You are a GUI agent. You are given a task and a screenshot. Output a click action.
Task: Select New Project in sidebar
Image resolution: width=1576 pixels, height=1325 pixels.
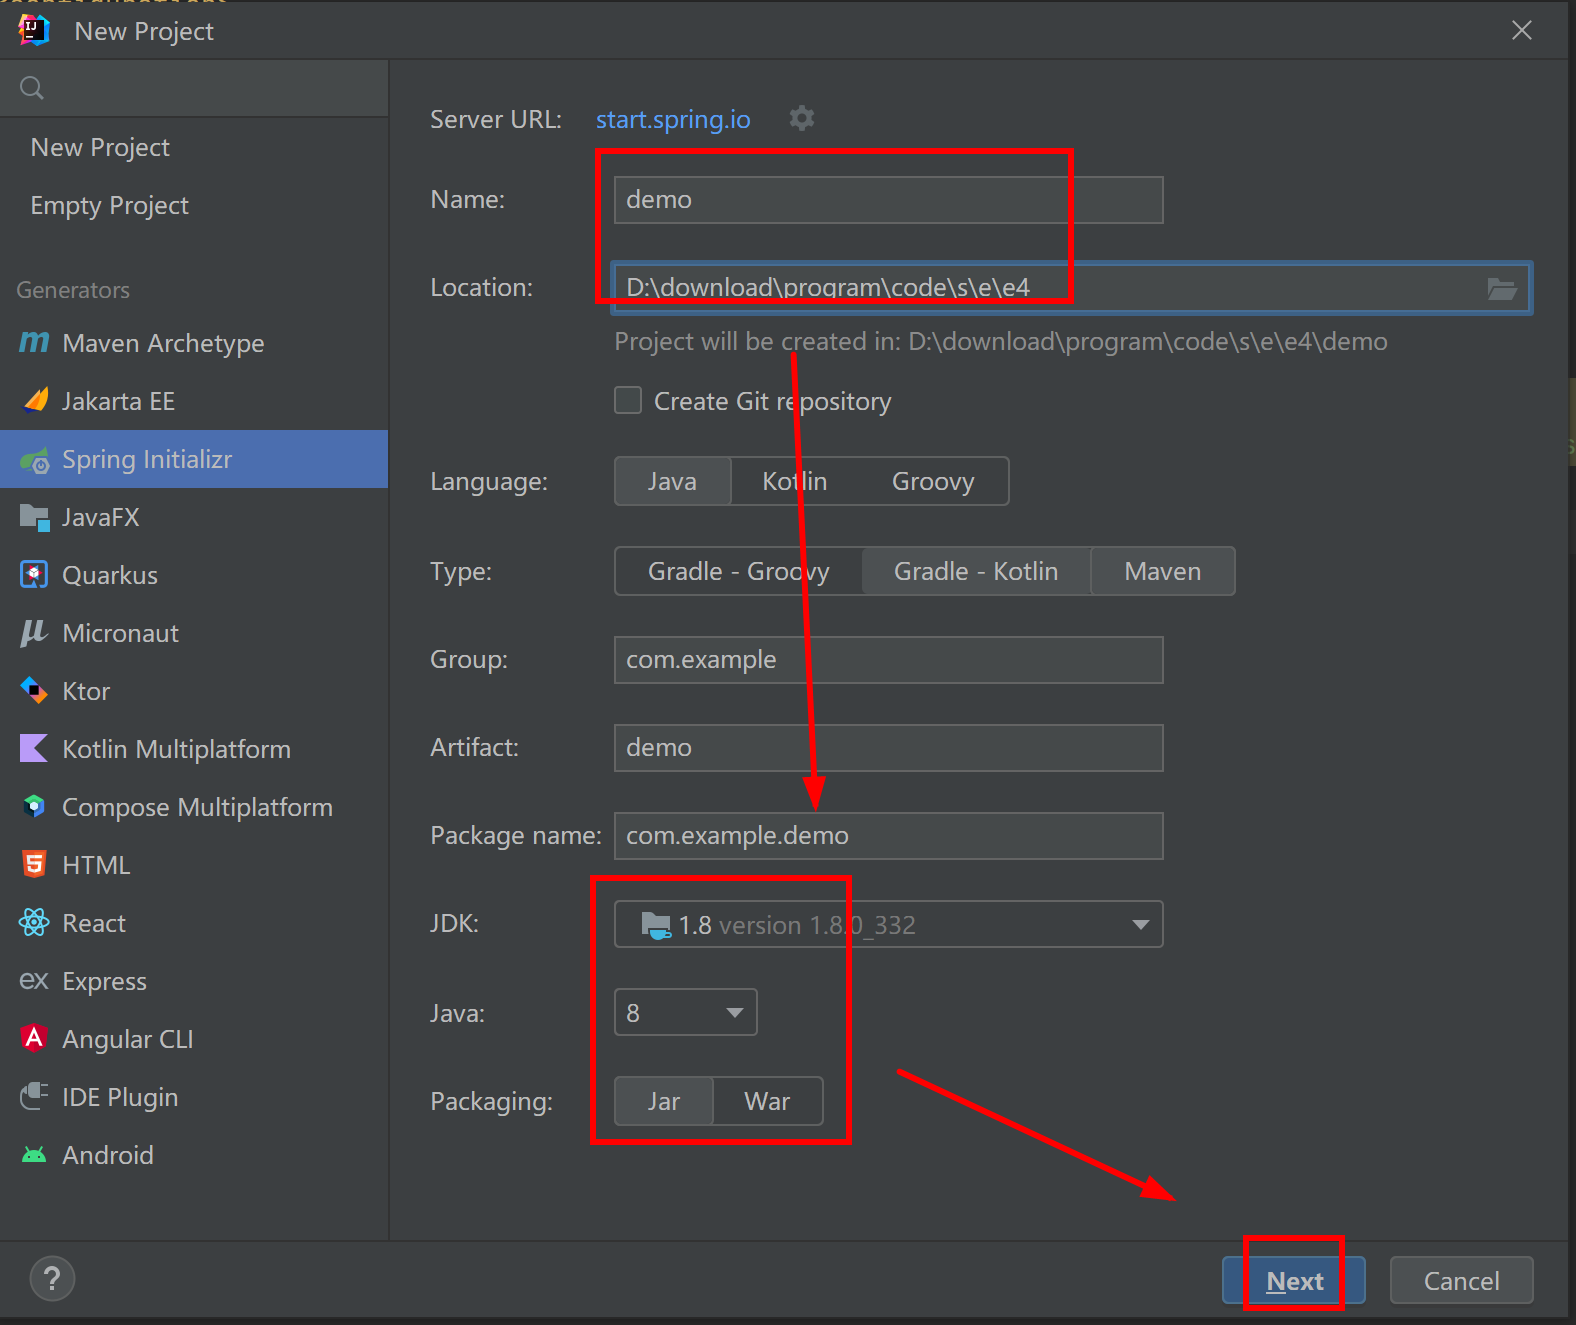tap(100, 147)
